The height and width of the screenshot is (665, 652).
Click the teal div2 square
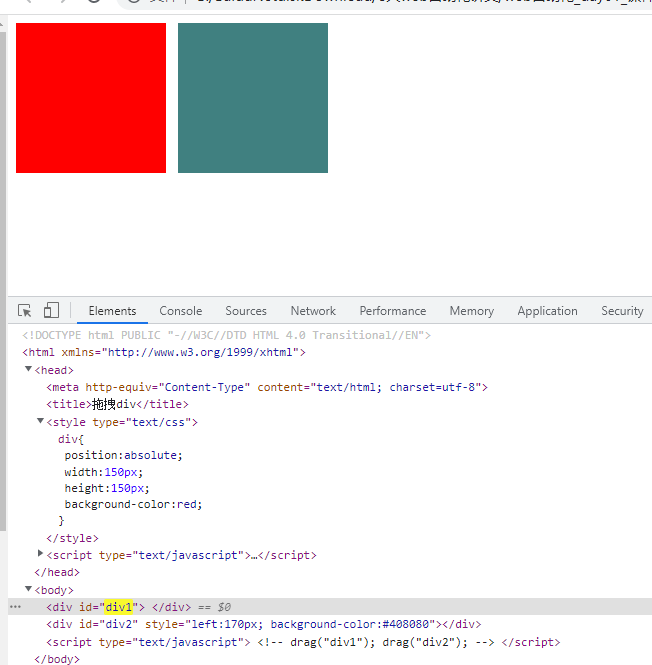click(x=253, y=98)
